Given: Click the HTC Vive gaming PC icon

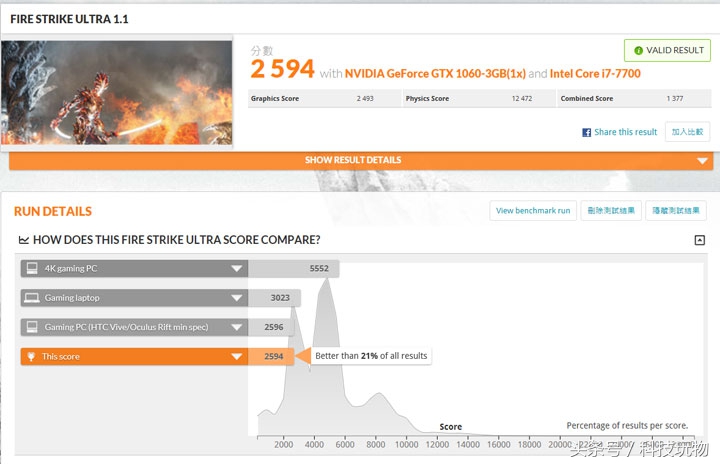Looking at the screenshot, I should [32, 327].
